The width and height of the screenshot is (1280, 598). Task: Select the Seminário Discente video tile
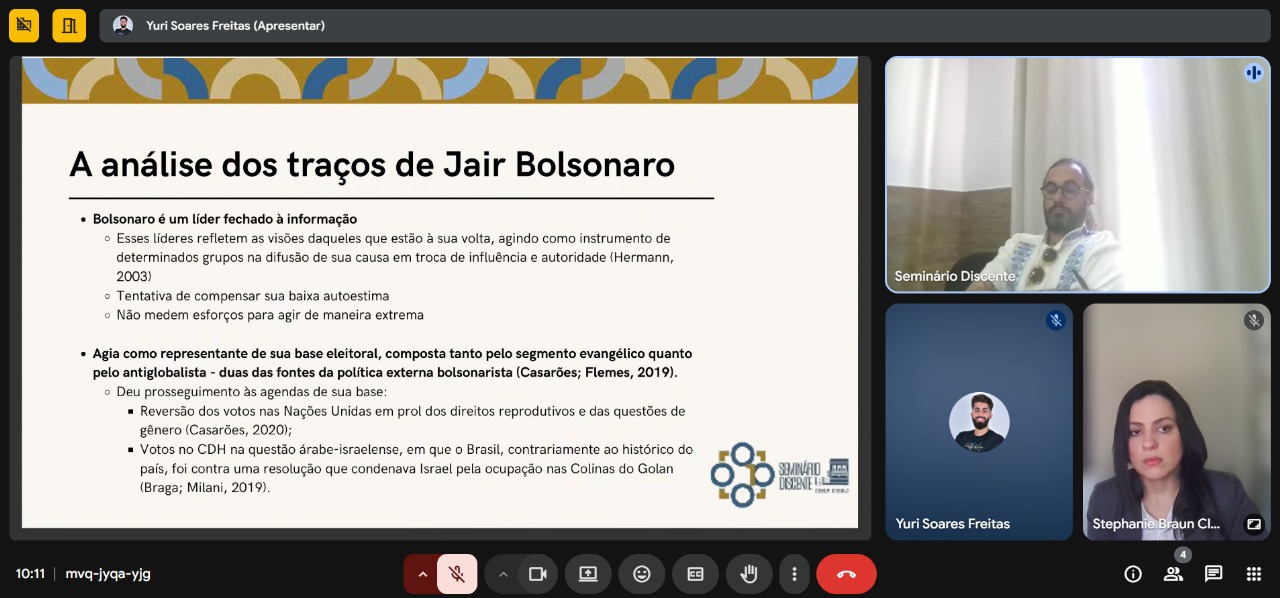[1076, 175]
